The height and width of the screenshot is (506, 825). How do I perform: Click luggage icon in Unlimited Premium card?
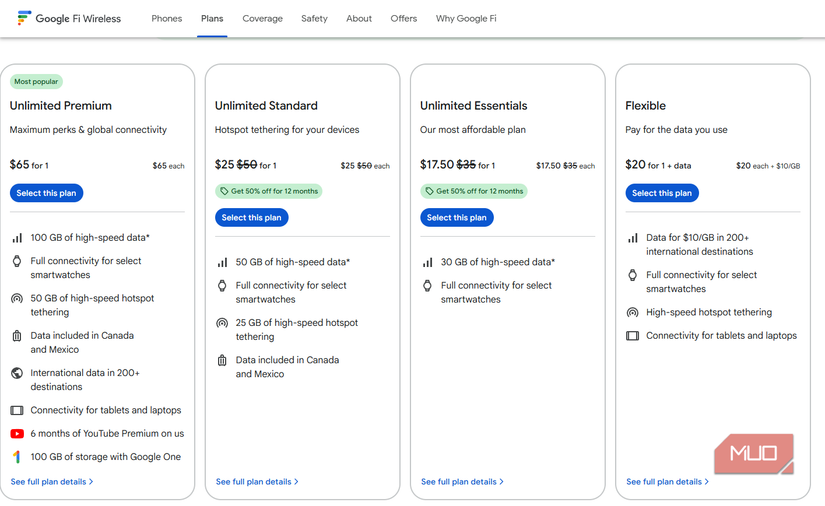coord(17,336)
